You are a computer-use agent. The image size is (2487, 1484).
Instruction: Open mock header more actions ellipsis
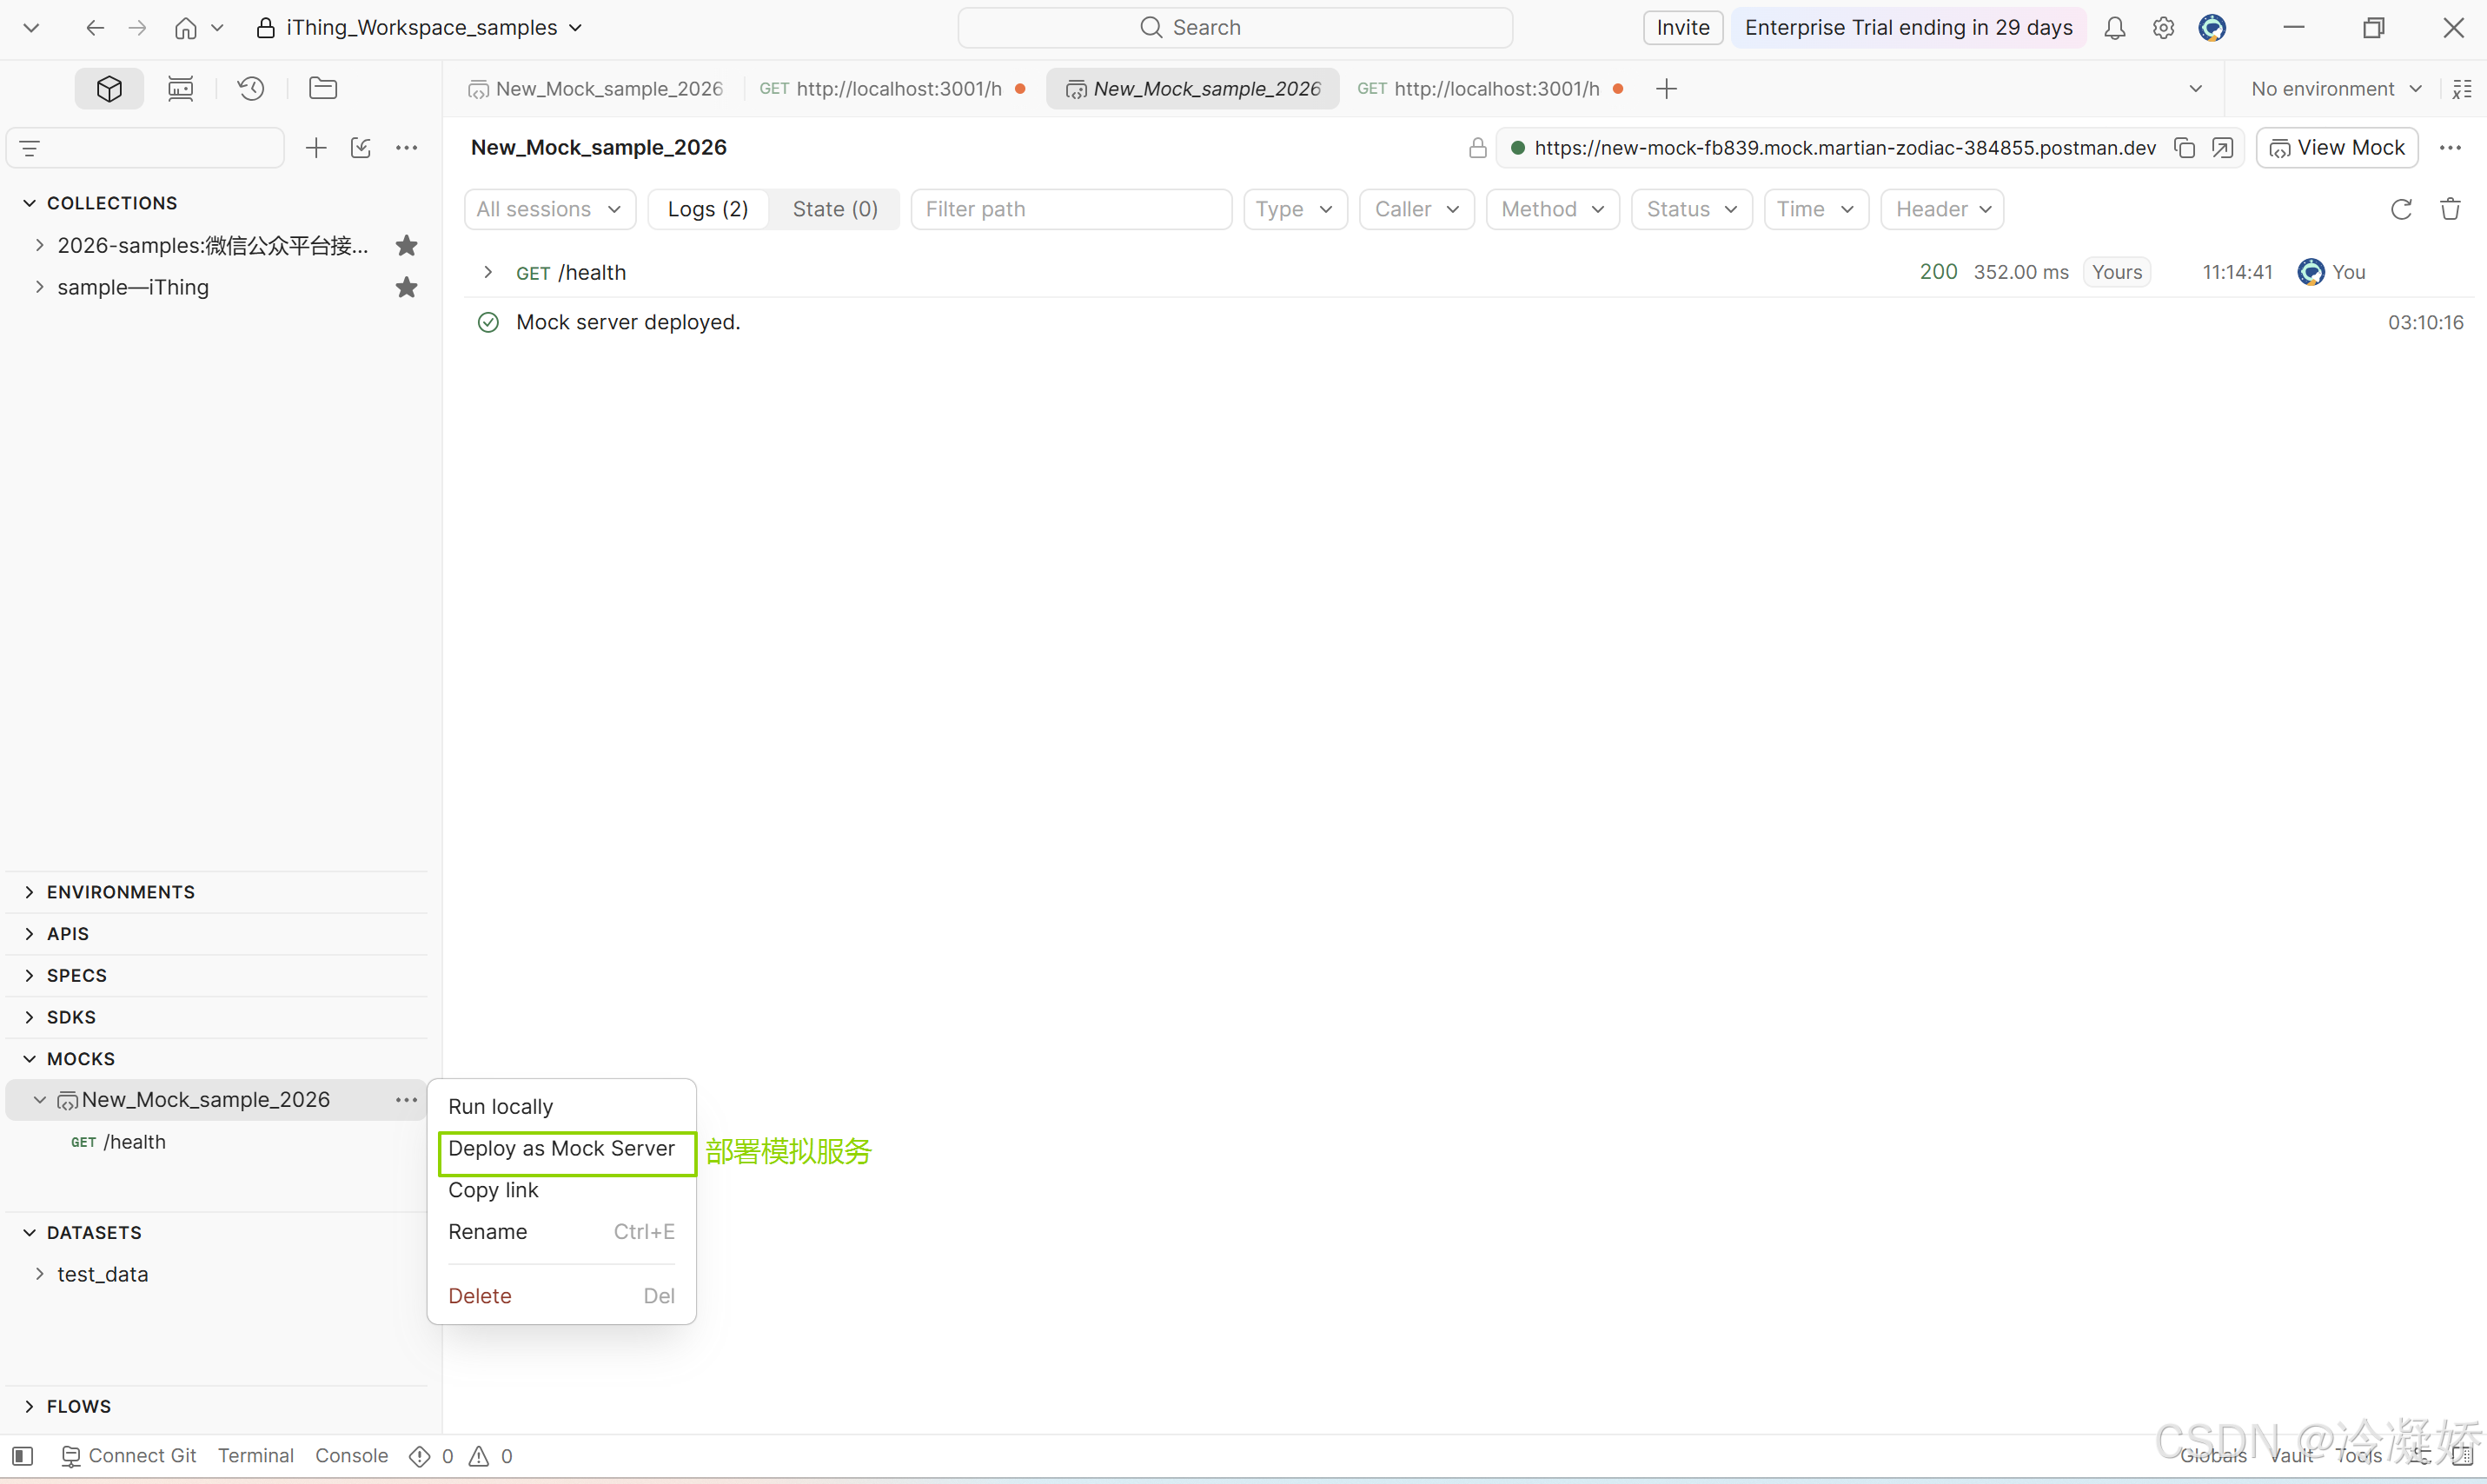(x=2450, y=148)
